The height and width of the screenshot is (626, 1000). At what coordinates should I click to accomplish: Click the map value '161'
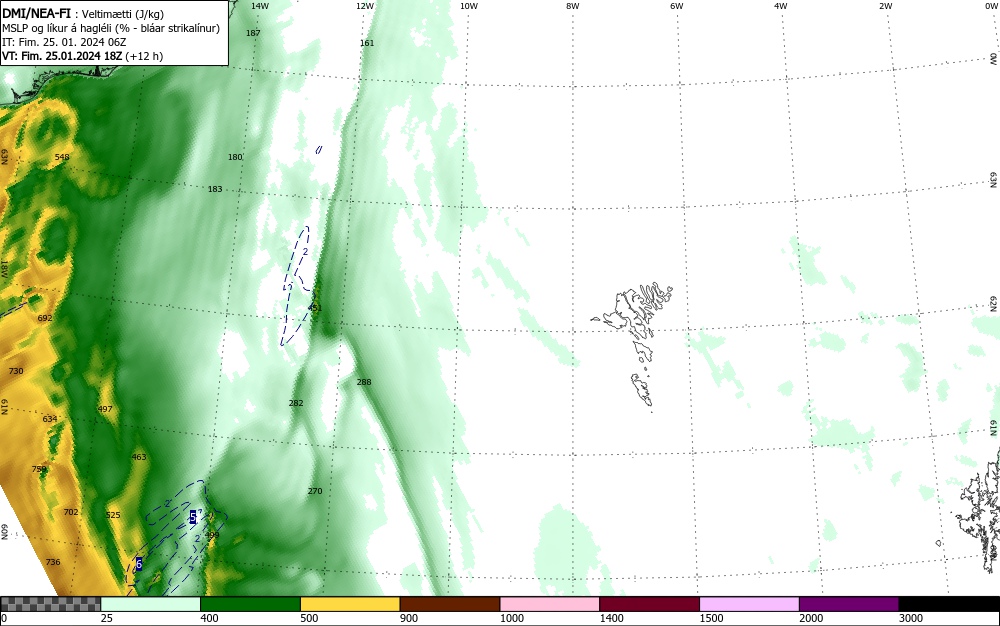367,43
